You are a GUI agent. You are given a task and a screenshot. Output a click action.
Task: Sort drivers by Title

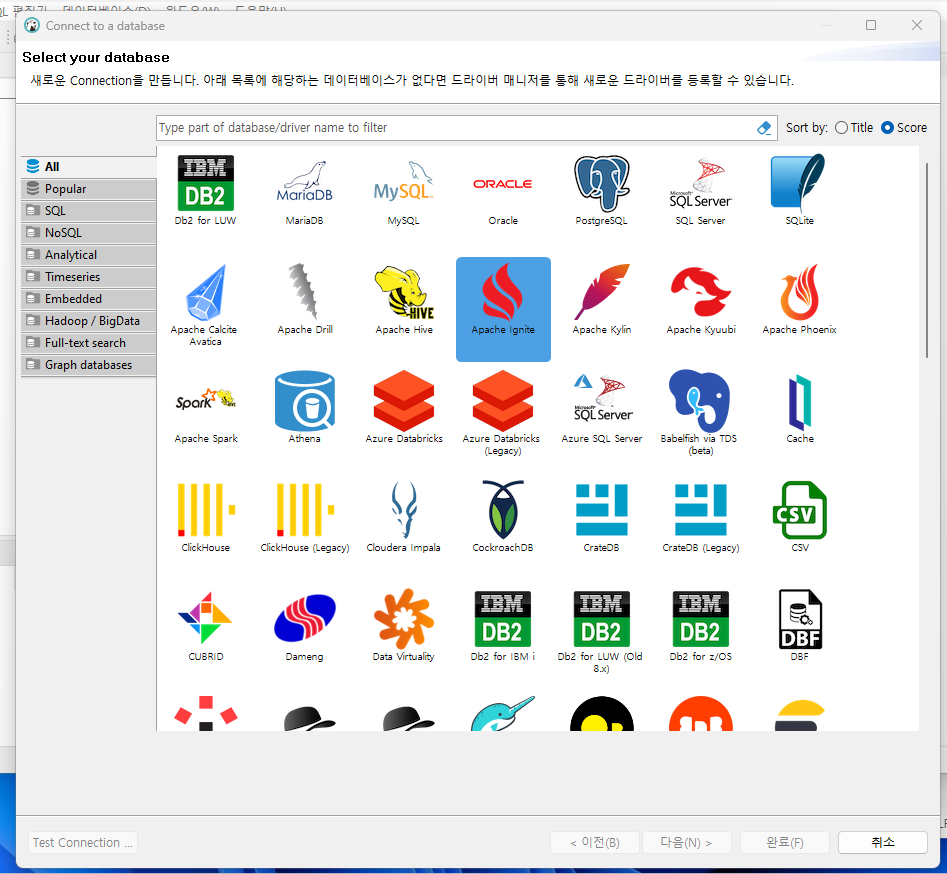(854, 127)
